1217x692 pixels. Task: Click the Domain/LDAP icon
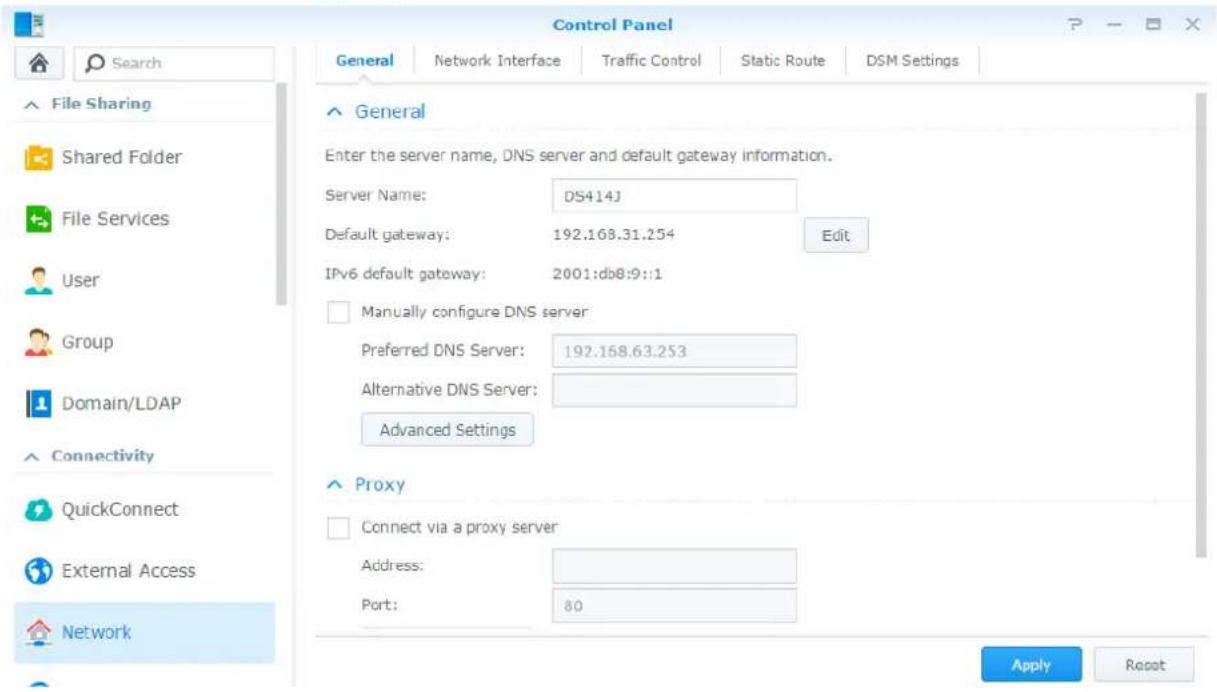click(39, 404)
